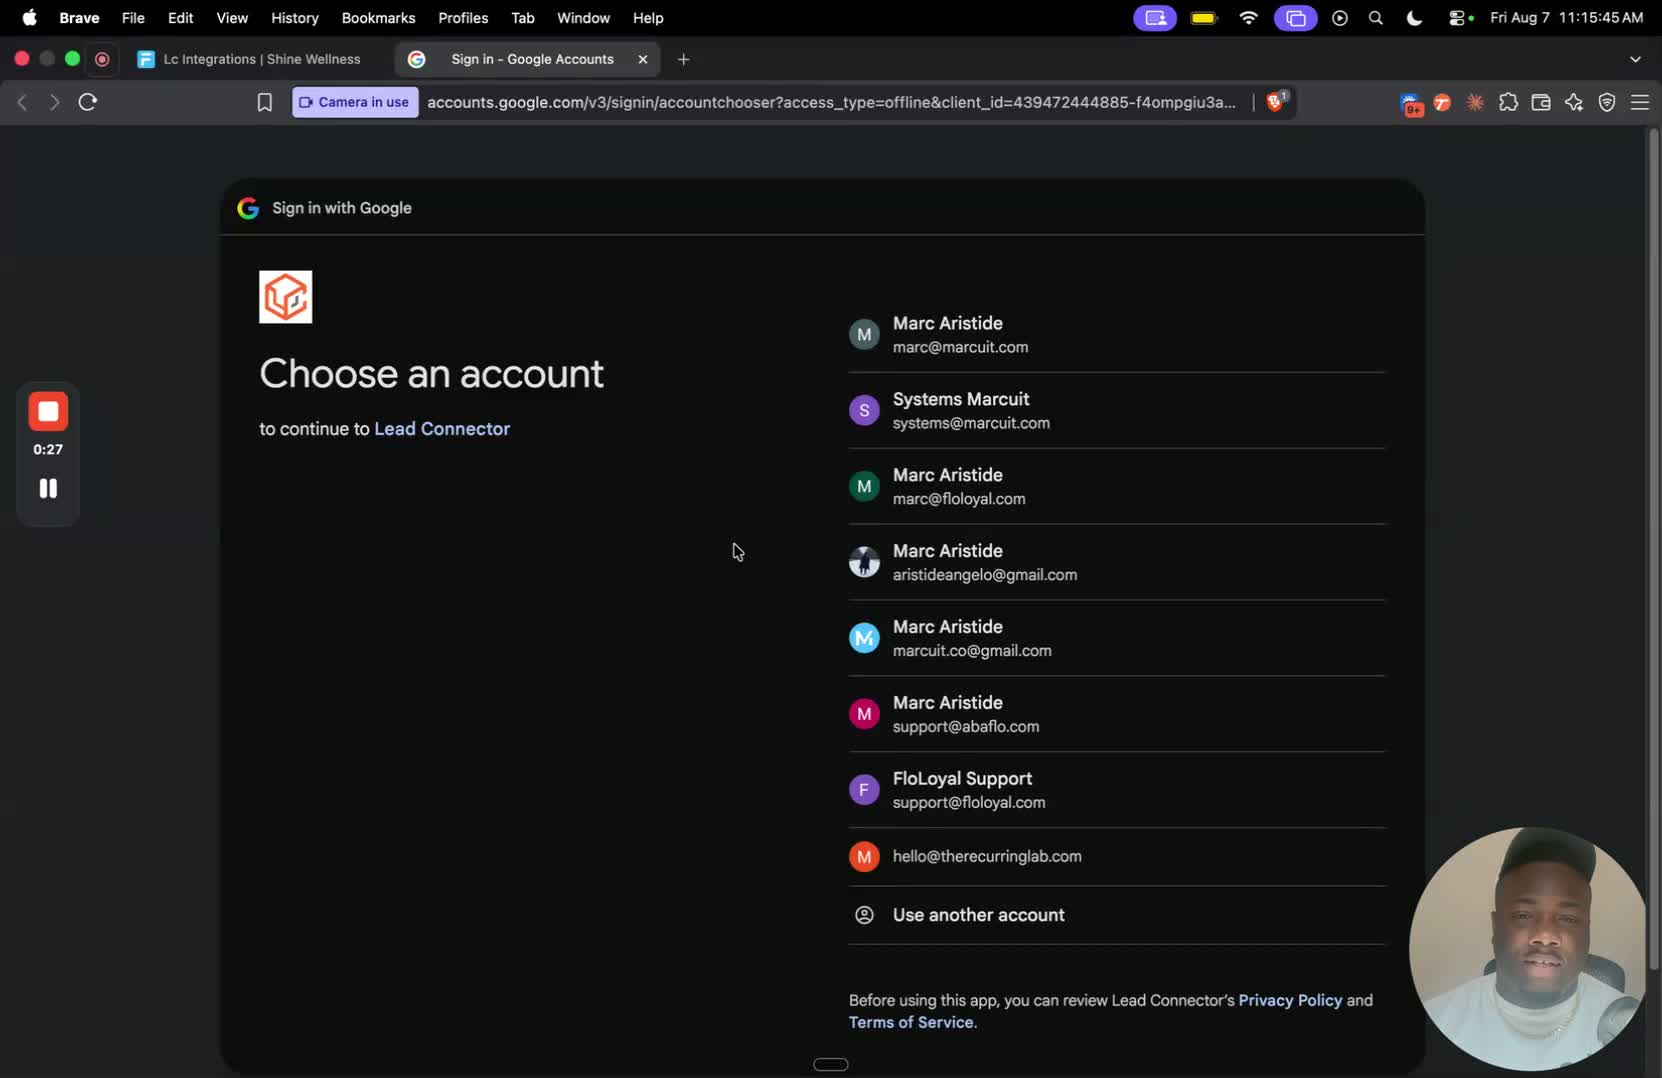This screenshot has width=1662, height=1078.
Task: Sign in with aristideangelo@gmail.com
Action: point(1117,563)
